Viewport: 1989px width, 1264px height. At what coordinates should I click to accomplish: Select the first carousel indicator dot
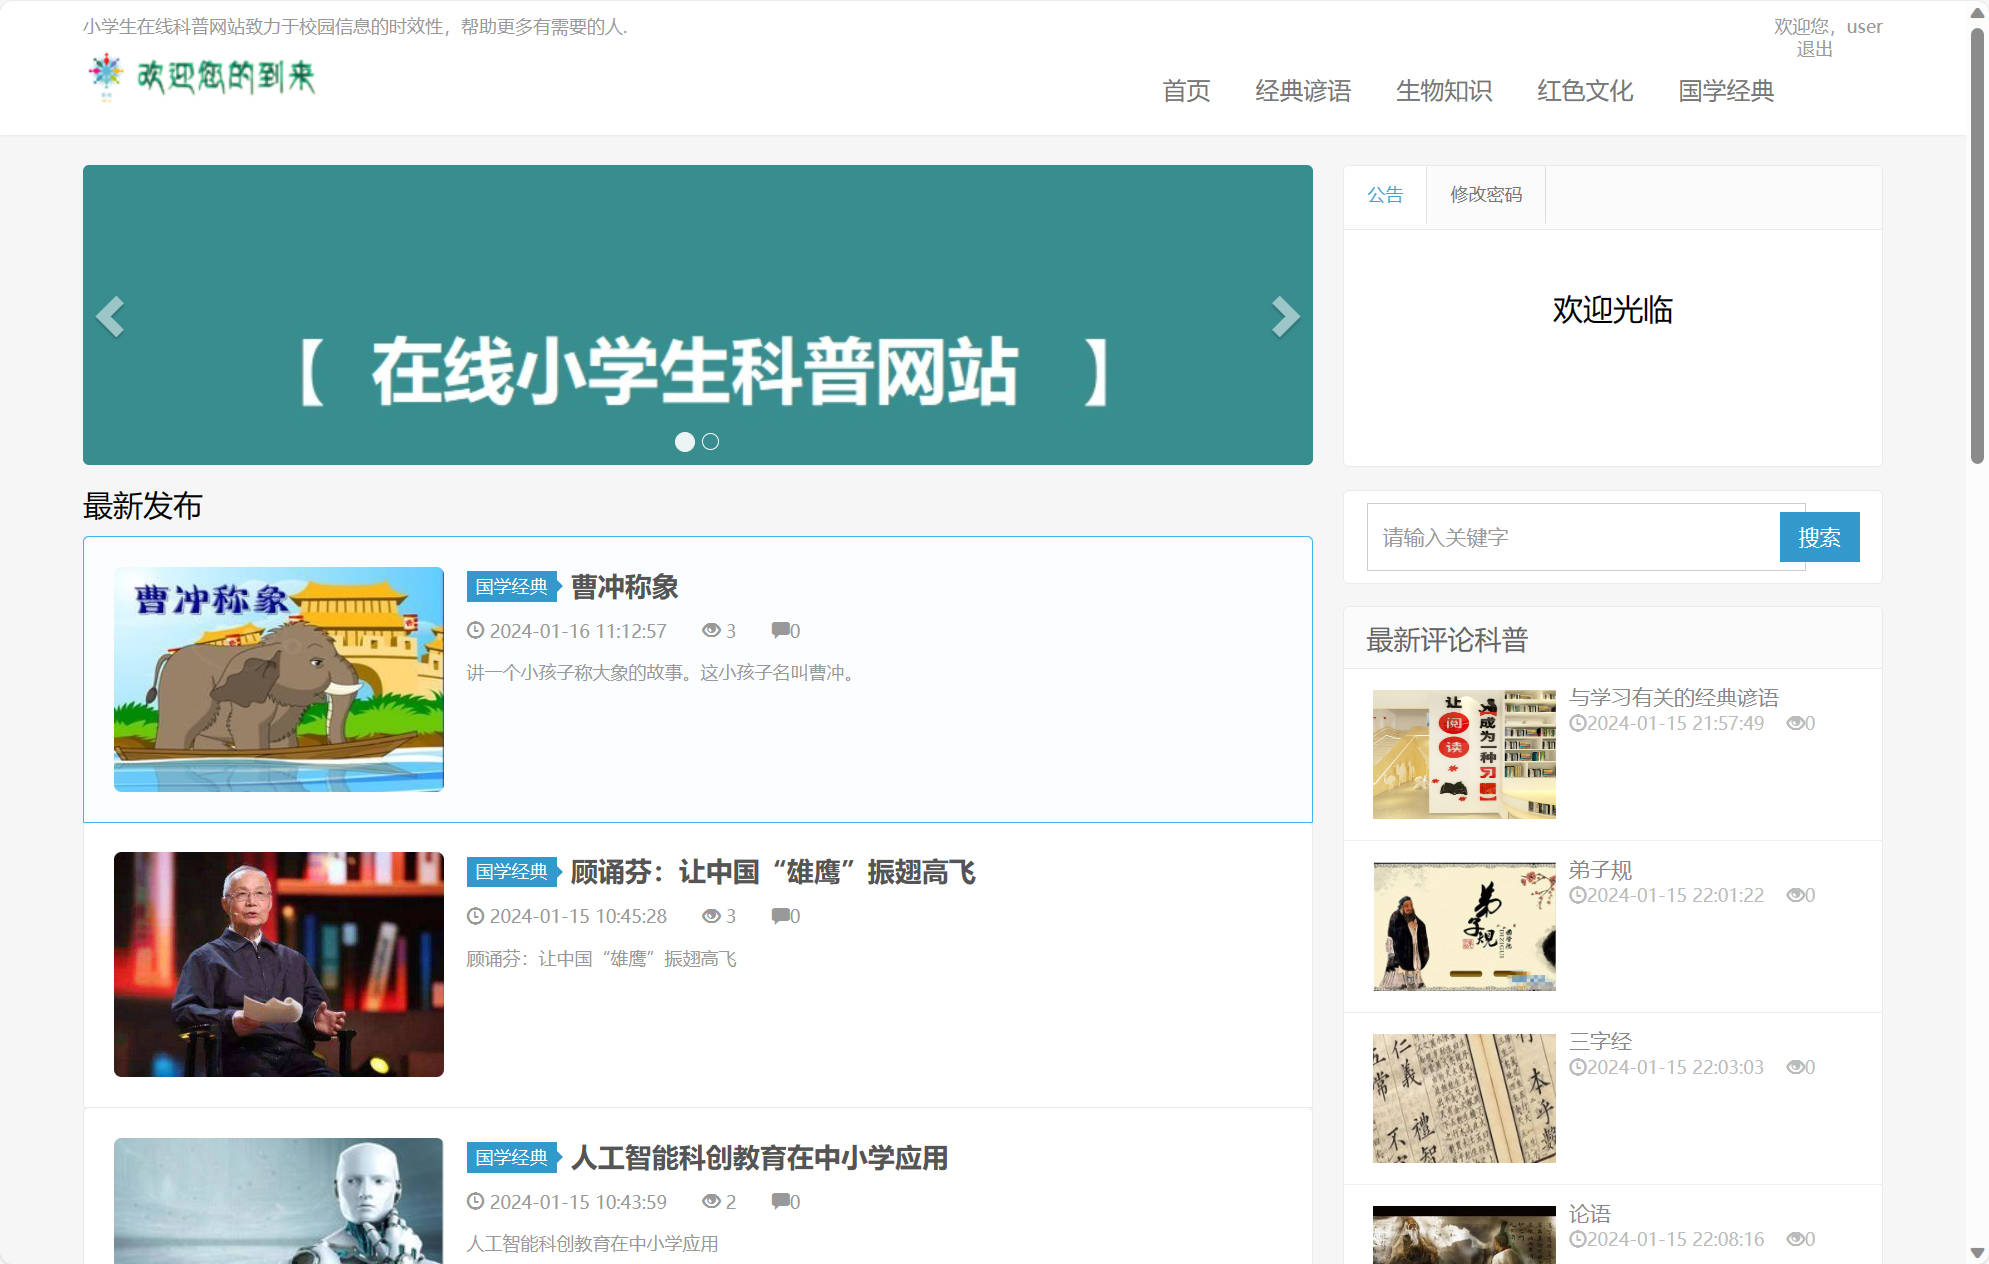tap(687, 440)
